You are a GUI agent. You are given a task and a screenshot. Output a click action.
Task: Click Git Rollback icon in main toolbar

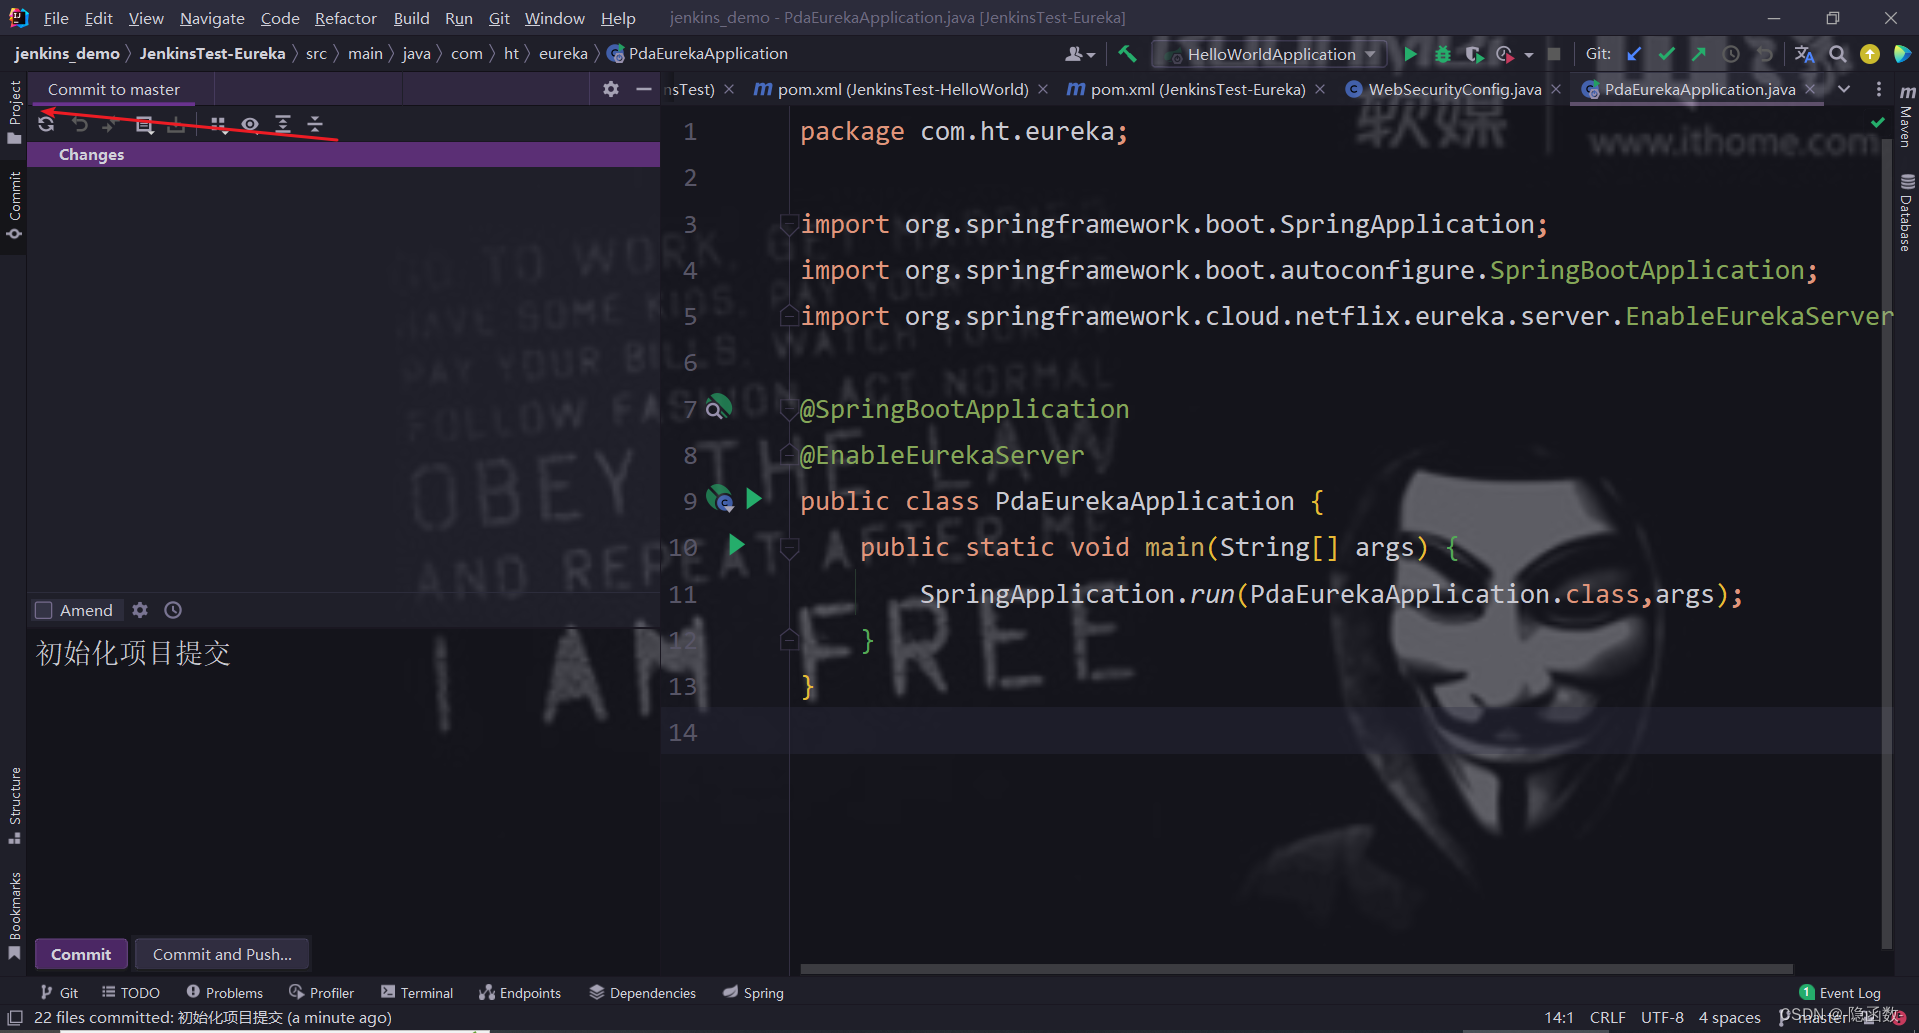(1764, 54)
